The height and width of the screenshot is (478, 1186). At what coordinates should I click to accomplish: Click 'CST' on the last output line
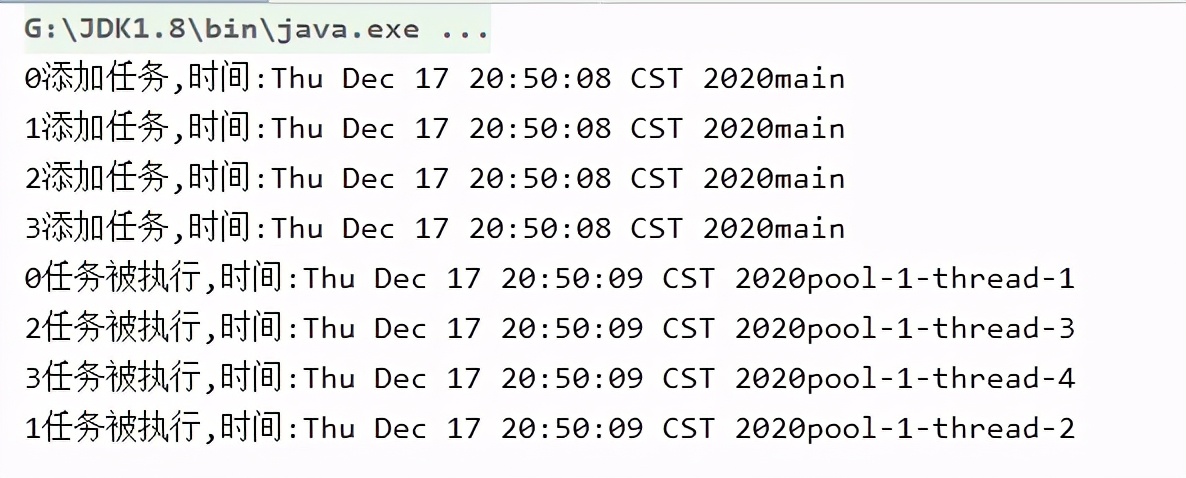[688, 429]
